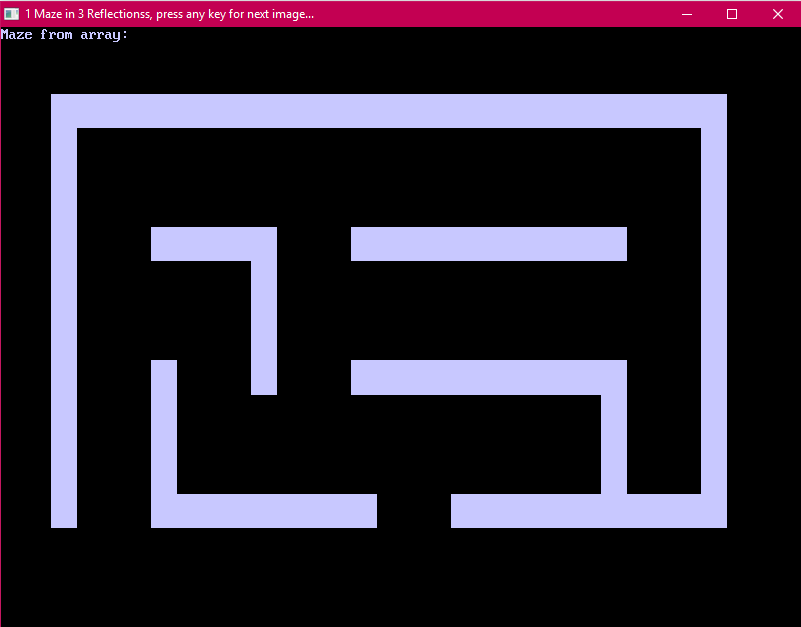Click the application icon in the title bar
Image resolution: width=801 pixels, height=627 pixels.
[12, 14]
